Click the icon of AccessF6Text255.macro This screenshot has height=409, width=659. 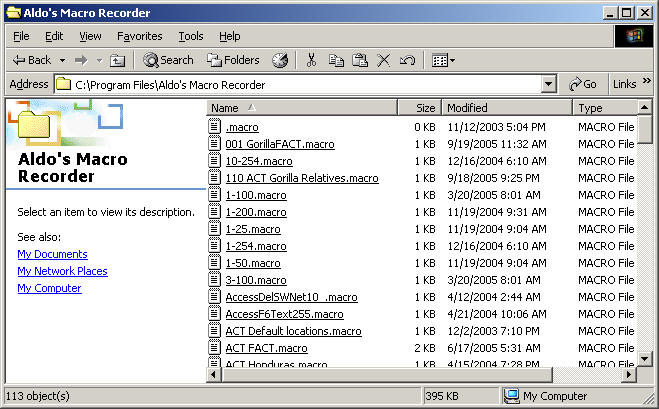214,314
